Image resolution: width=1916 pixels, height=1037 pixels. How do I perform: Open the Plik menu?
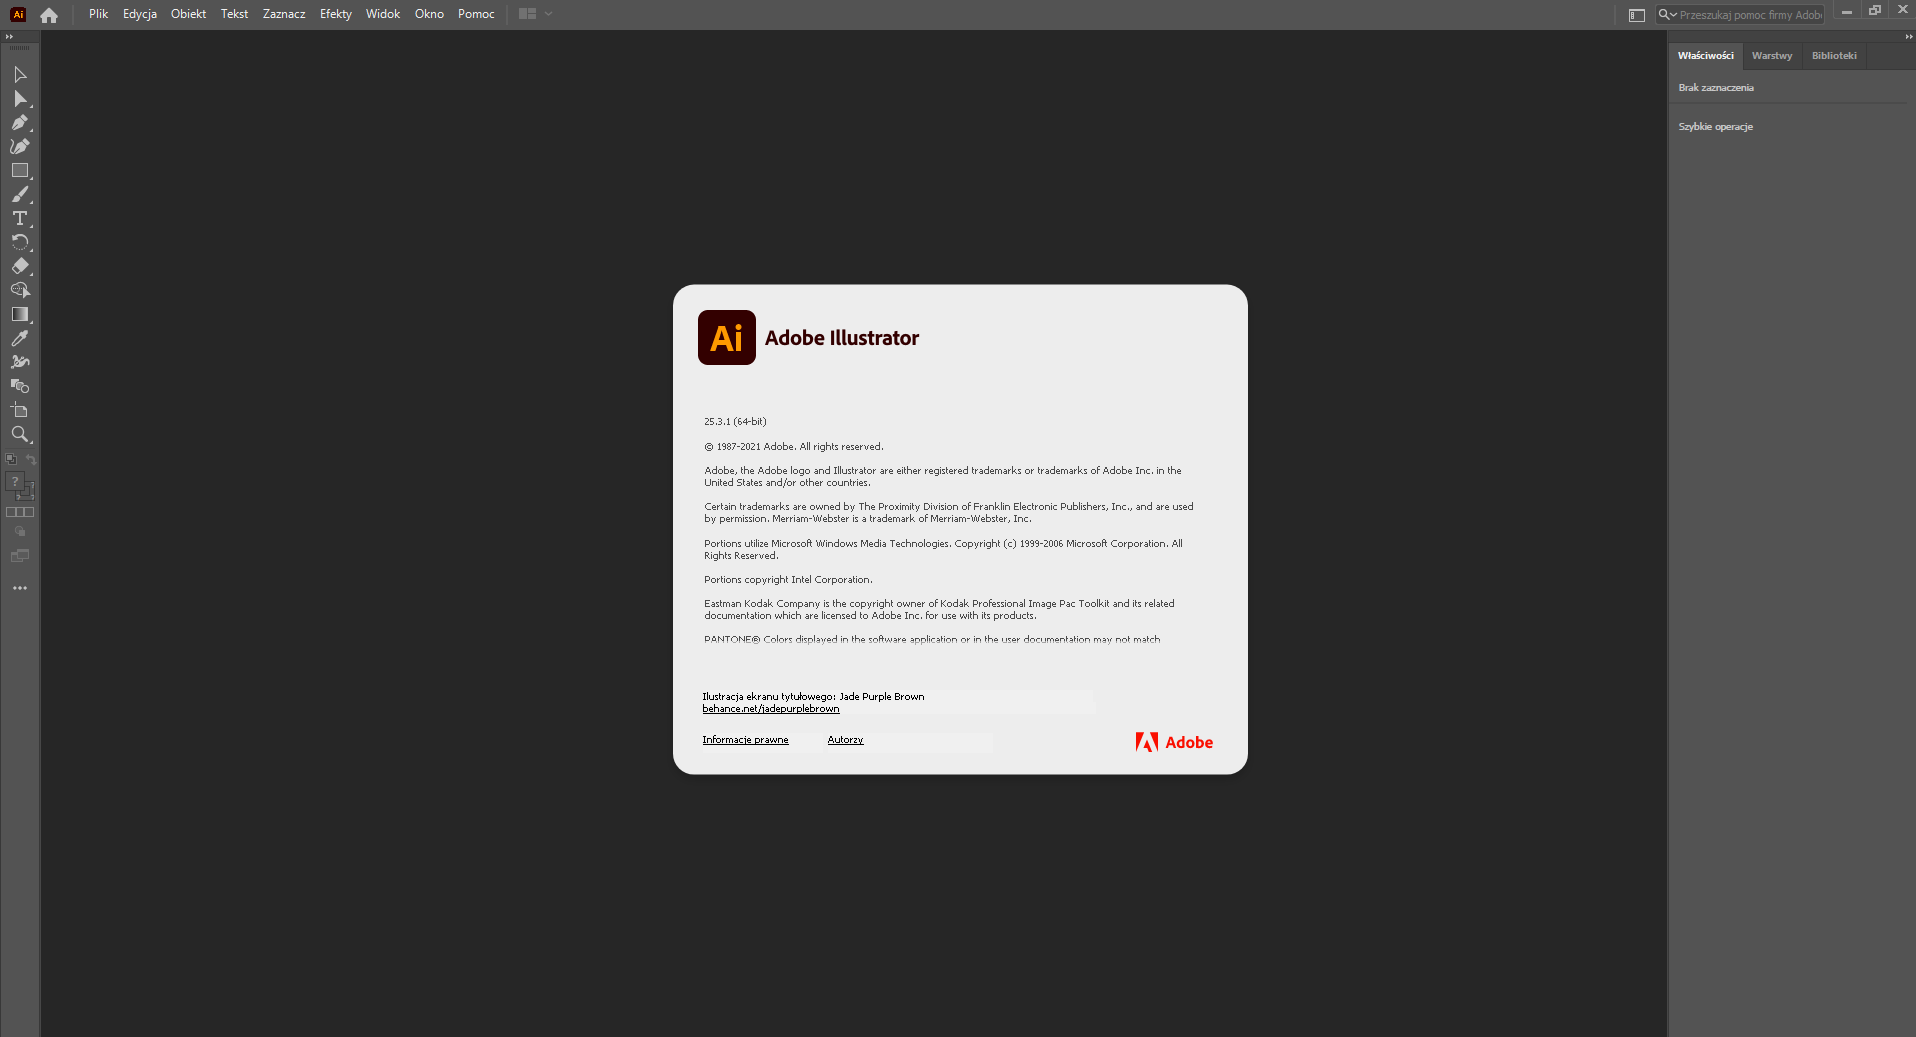[x=98, y=14]
